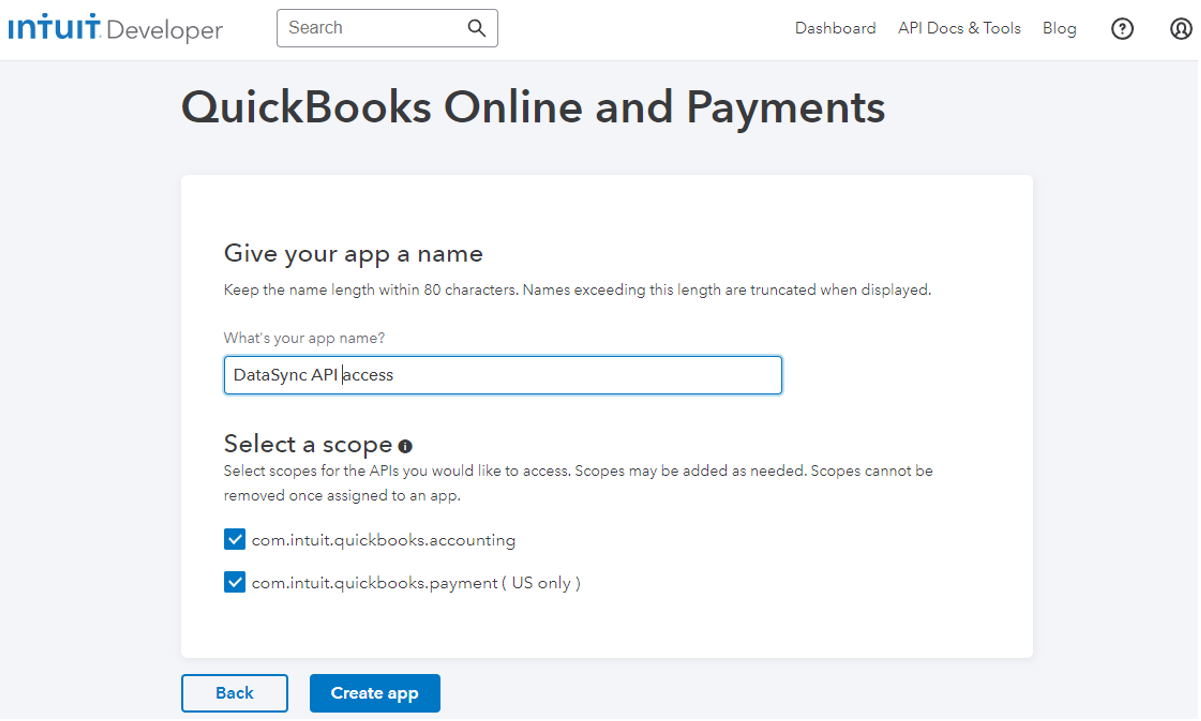This screenshot has width=1201, height=721.
Task: Open the account profile icon
Action: 1182,28
